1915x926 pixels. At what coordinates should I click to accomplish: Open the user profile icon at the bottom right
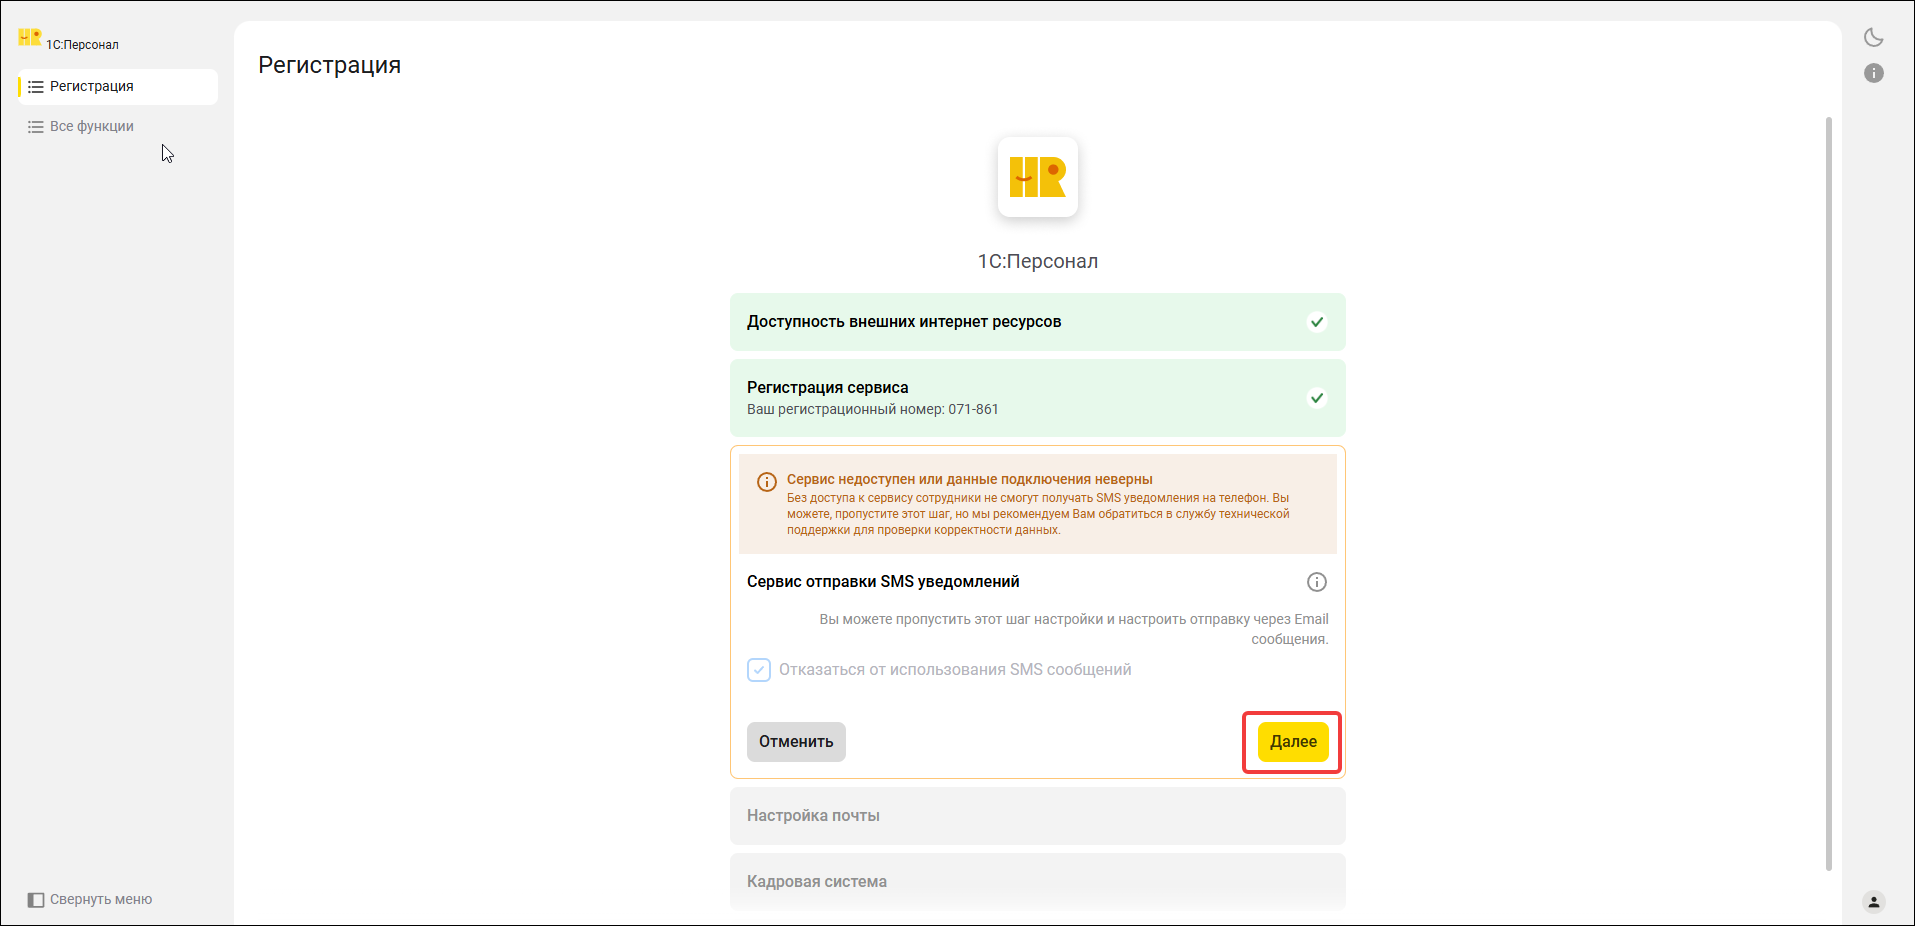point(1873,901)
